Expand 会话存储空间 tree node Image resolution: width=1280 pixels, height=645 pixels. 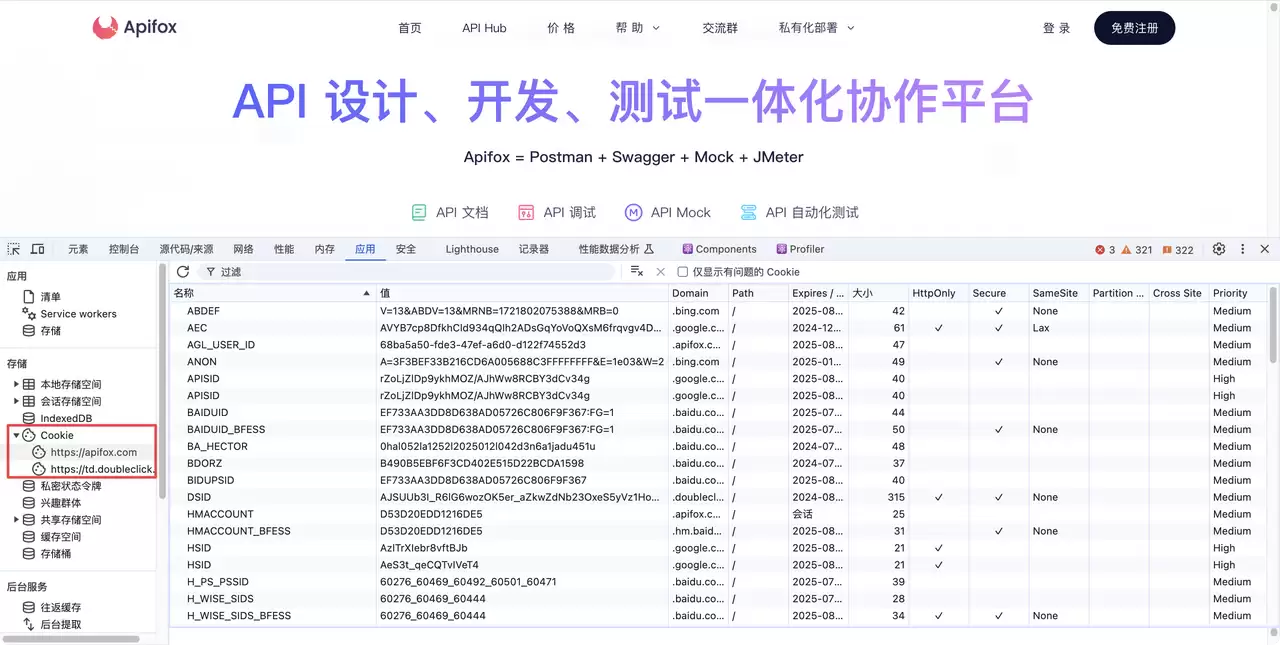click(16, 401)
